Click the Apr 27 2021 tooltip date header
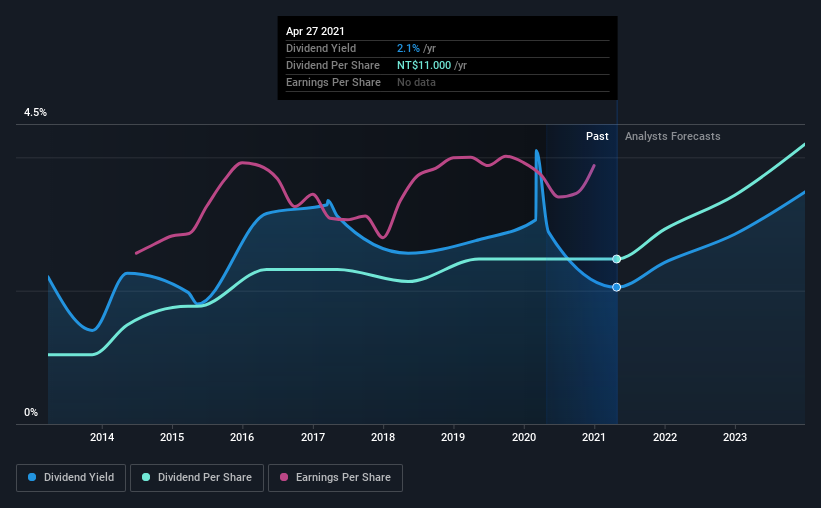 coord(315,31)
